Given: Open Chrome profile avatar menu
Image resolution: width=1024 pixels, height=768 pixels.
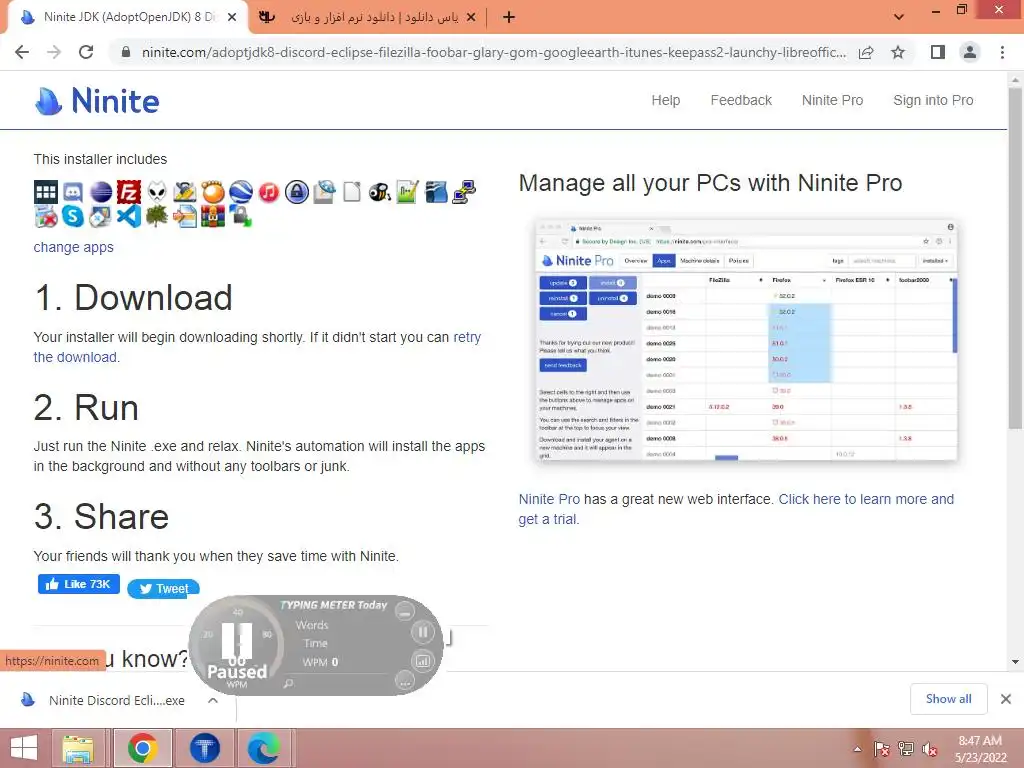Looking at the screenshot, I should coord(970,52).
